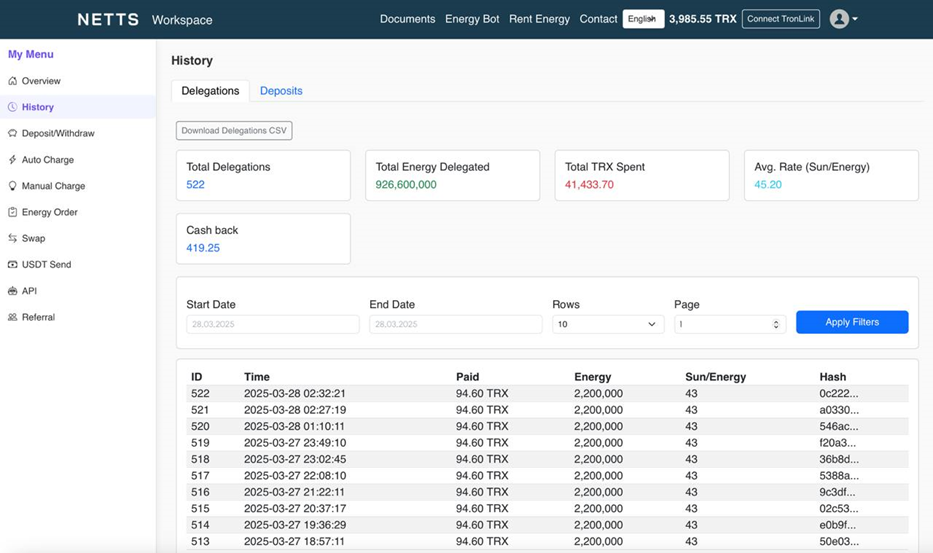Open USDT Send cash icon

(x=12, y=264)
